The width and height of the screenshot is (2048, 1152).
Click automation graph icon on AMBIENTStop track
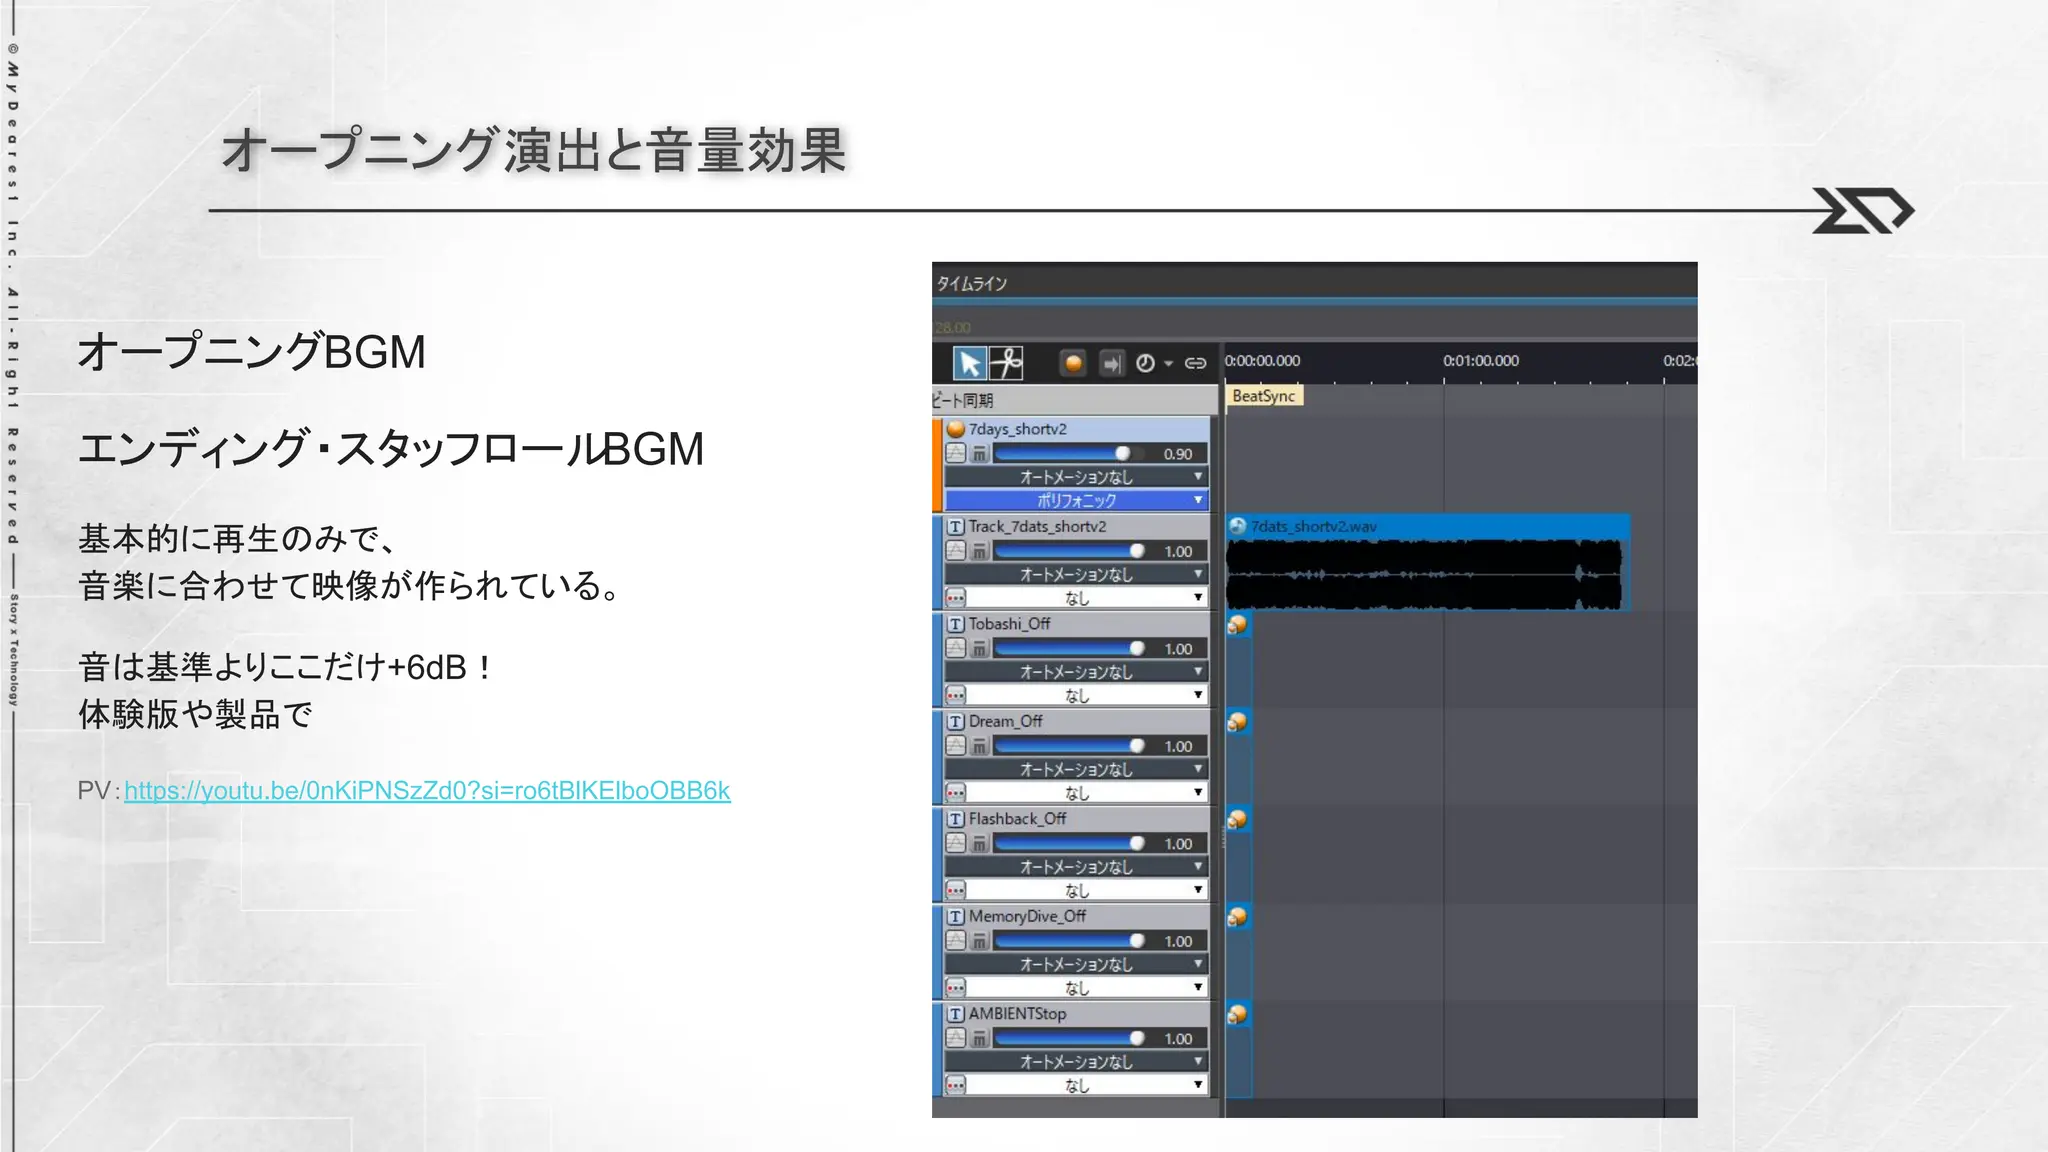[956, 1039]
